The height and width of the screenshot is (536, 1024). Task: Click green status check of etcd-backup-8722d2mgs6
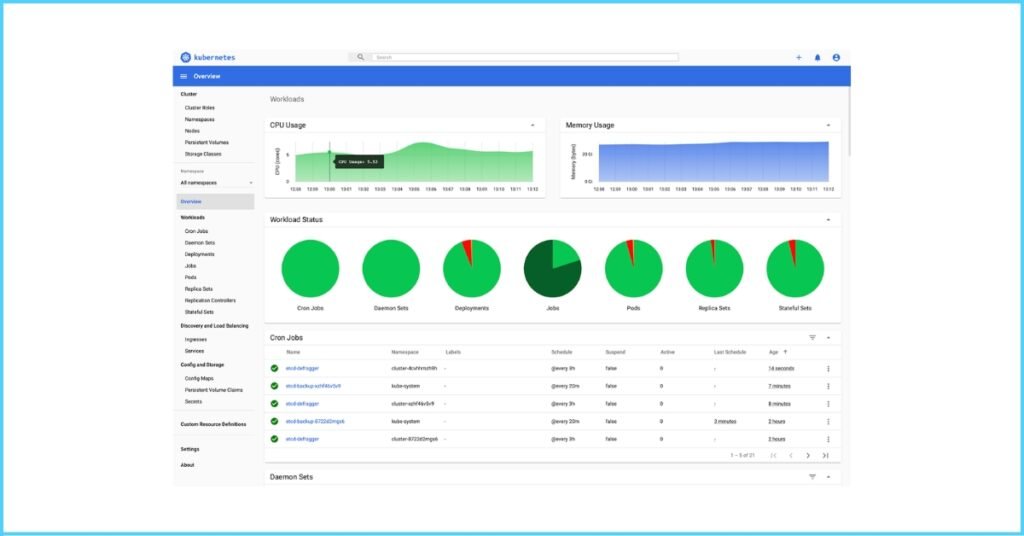pyautogui.click(x=274, y=421)
